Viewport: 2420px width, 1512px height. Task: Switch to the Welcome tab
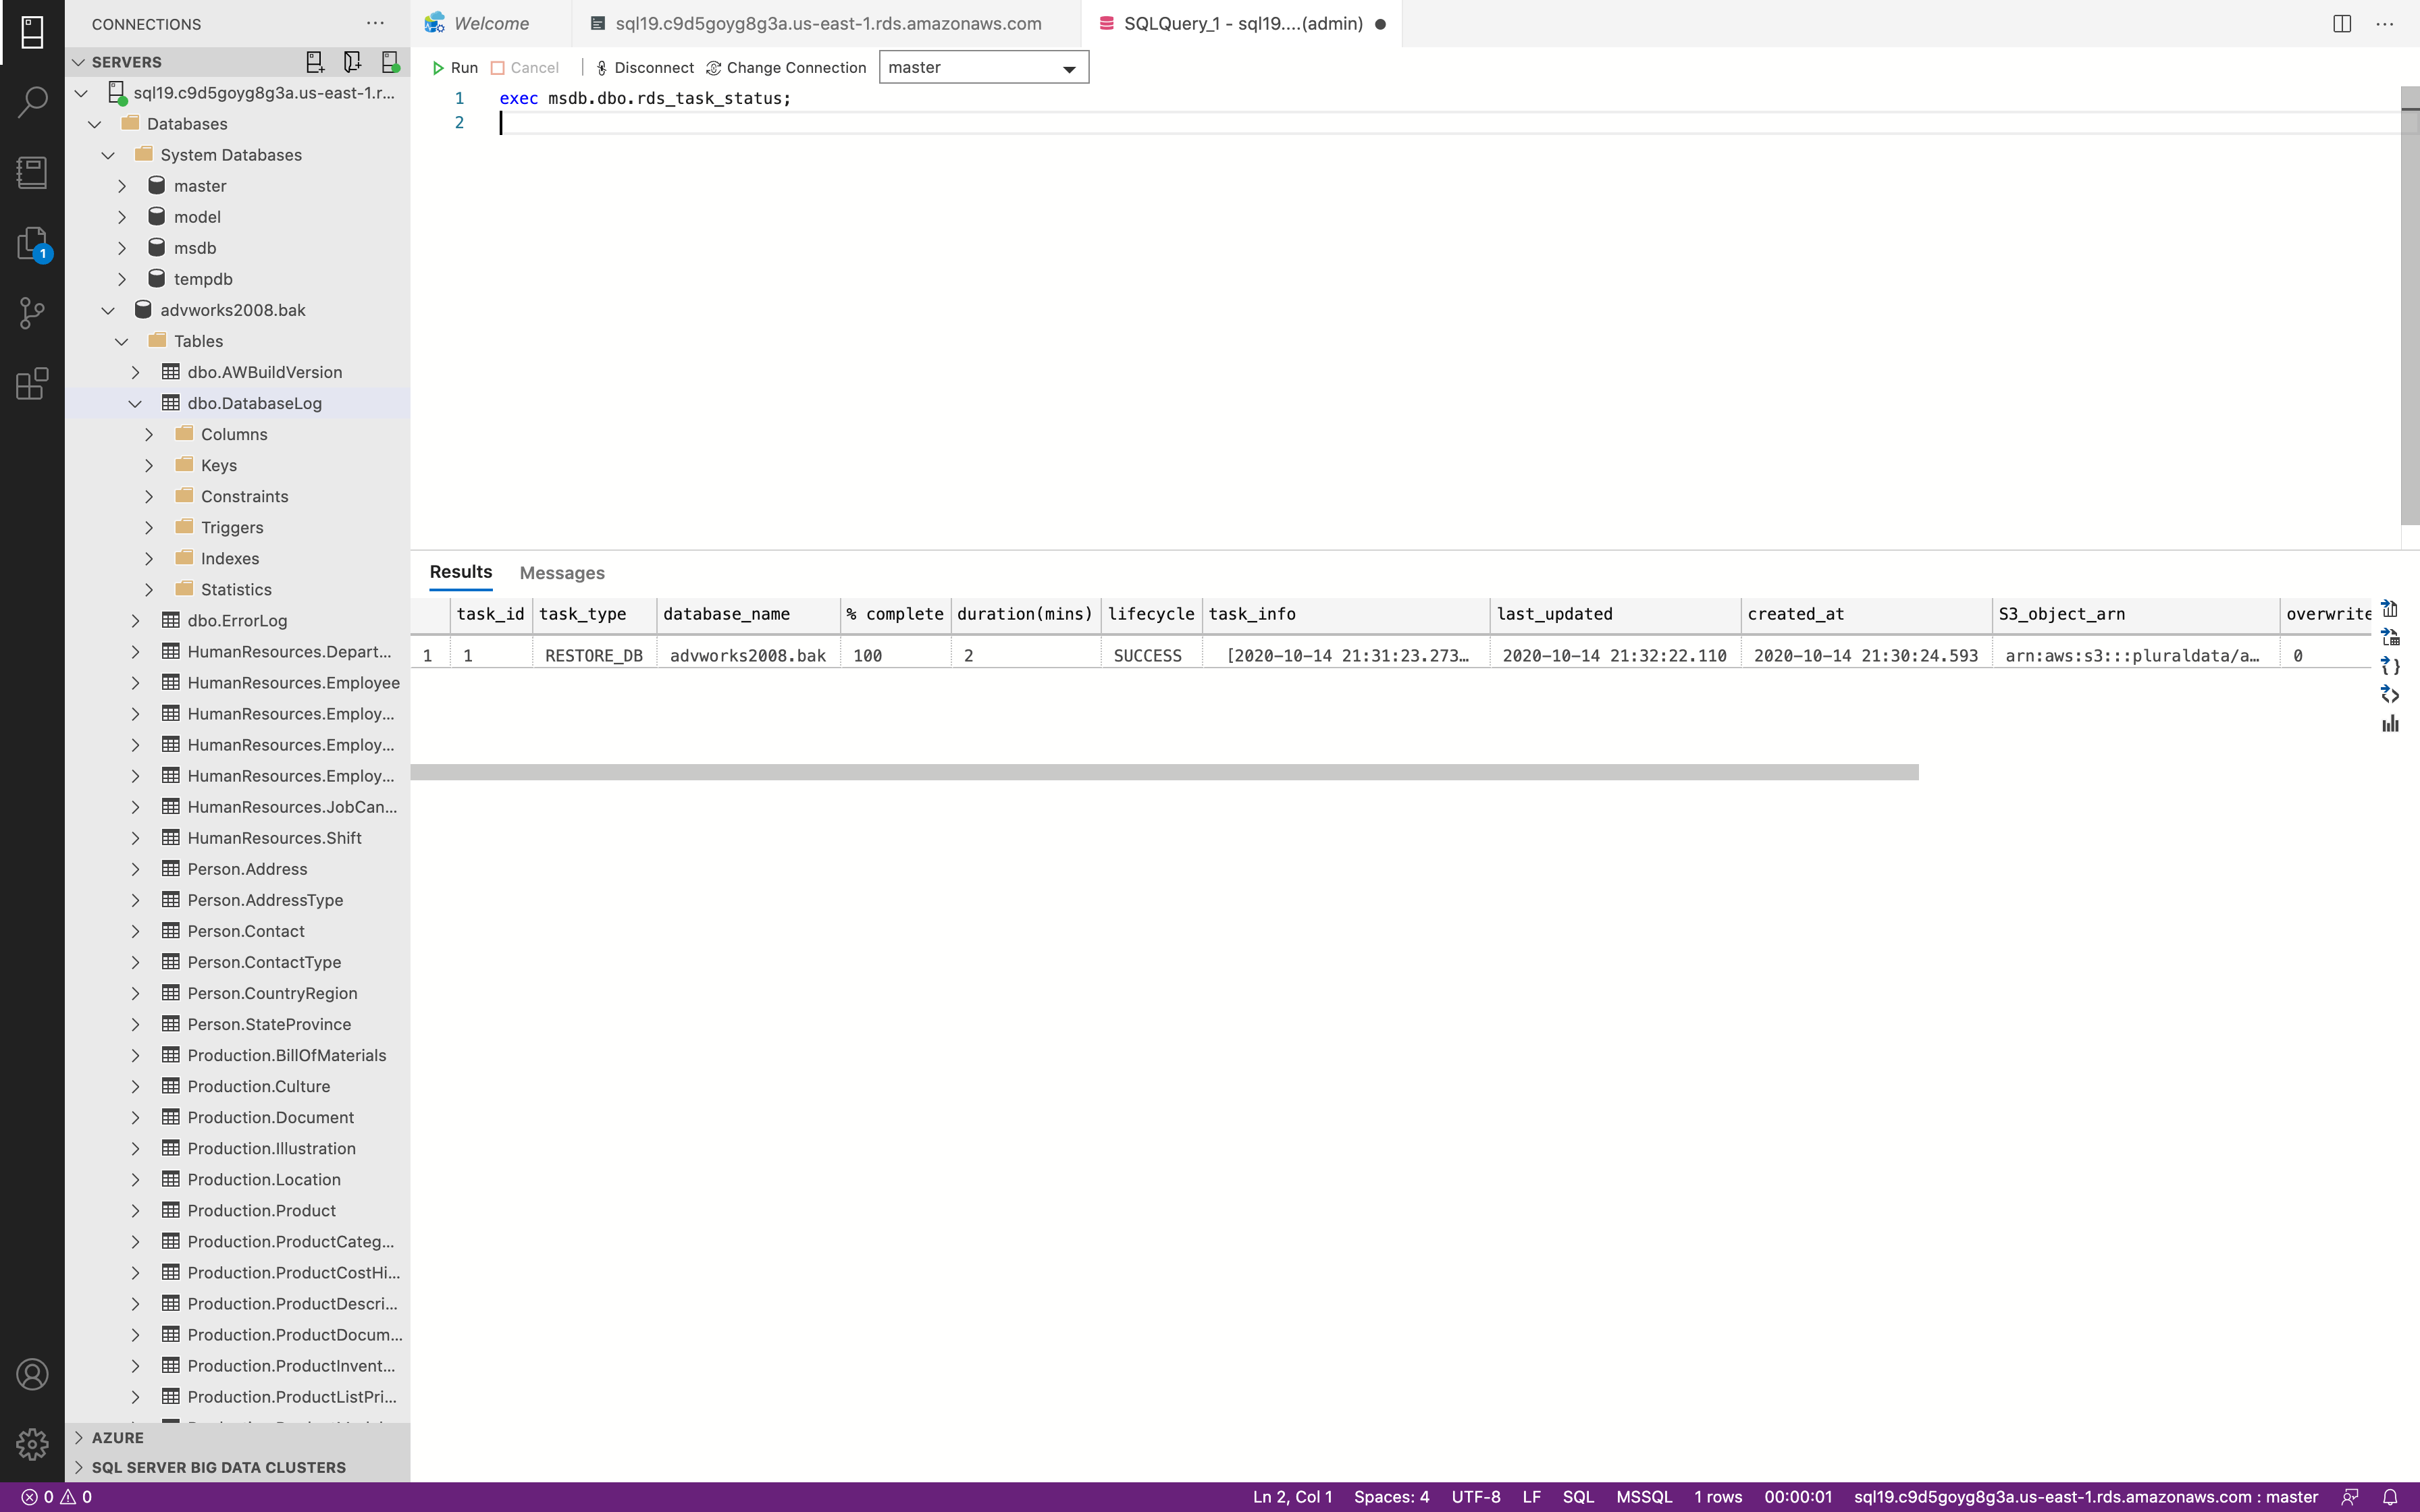coord(490,23)
